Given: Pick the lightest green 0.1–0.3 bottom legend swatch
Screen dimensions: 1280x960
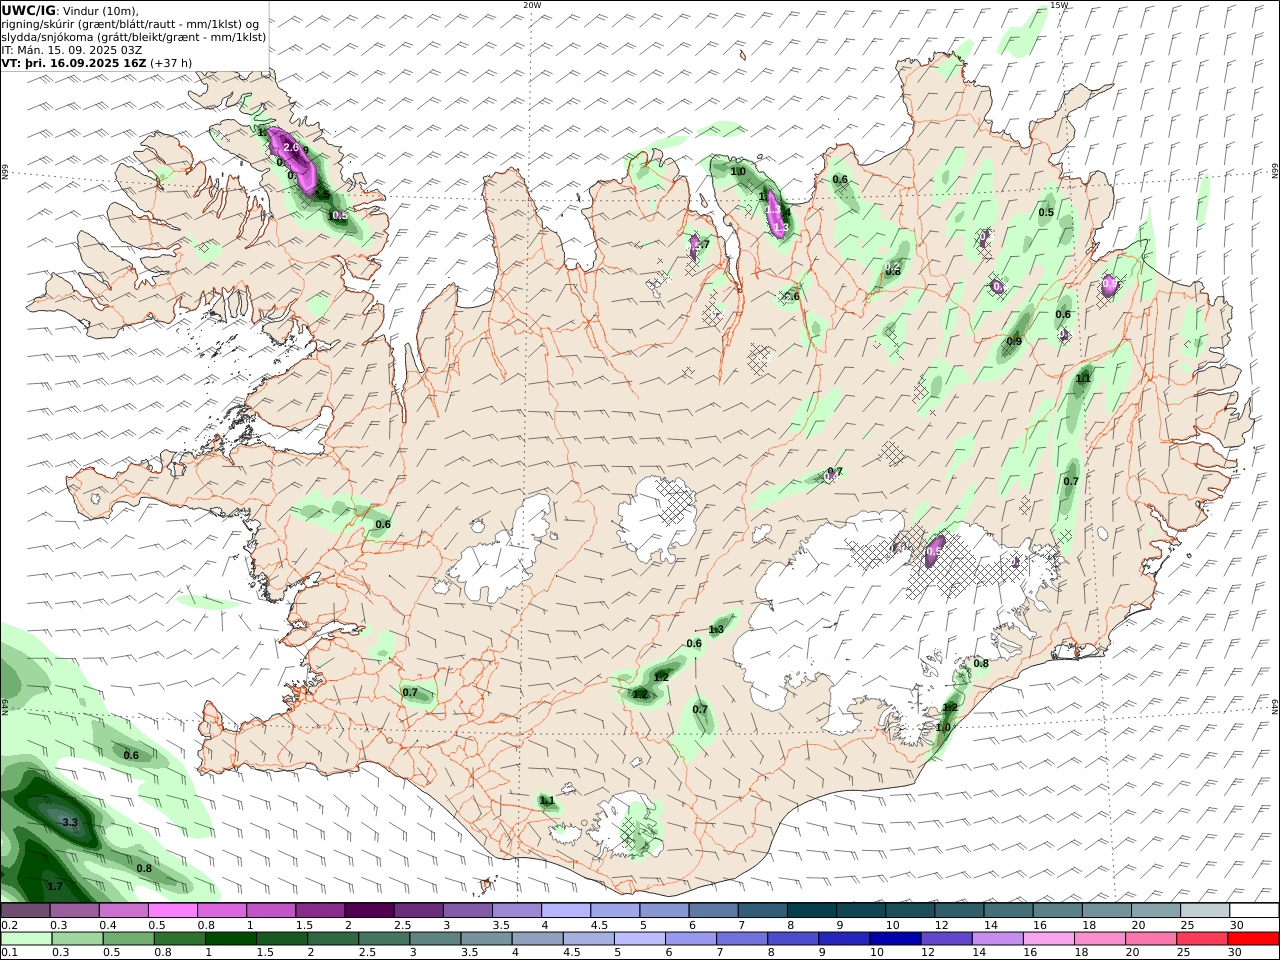Looking at the screenshot, I should (x=26, y=939).
